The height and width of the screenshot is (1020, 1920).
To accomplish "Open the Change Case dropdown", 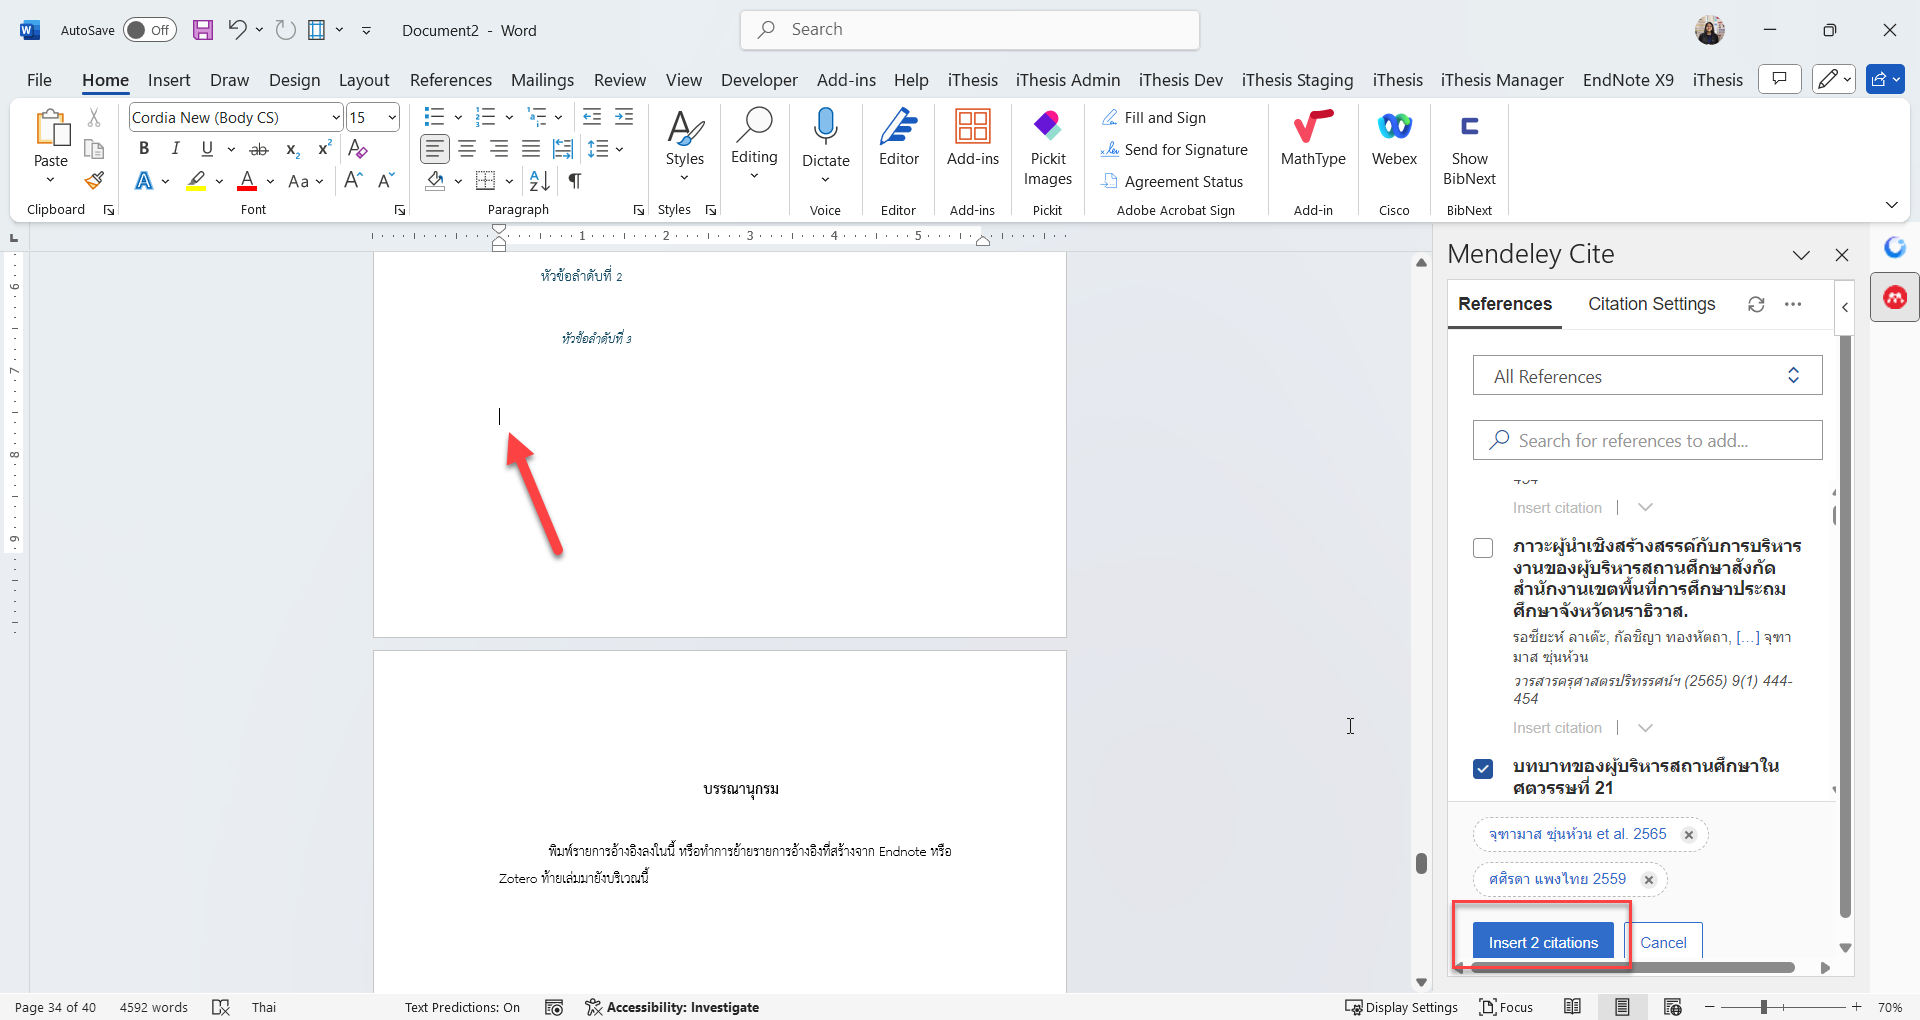I will click(x=305, y=181).
